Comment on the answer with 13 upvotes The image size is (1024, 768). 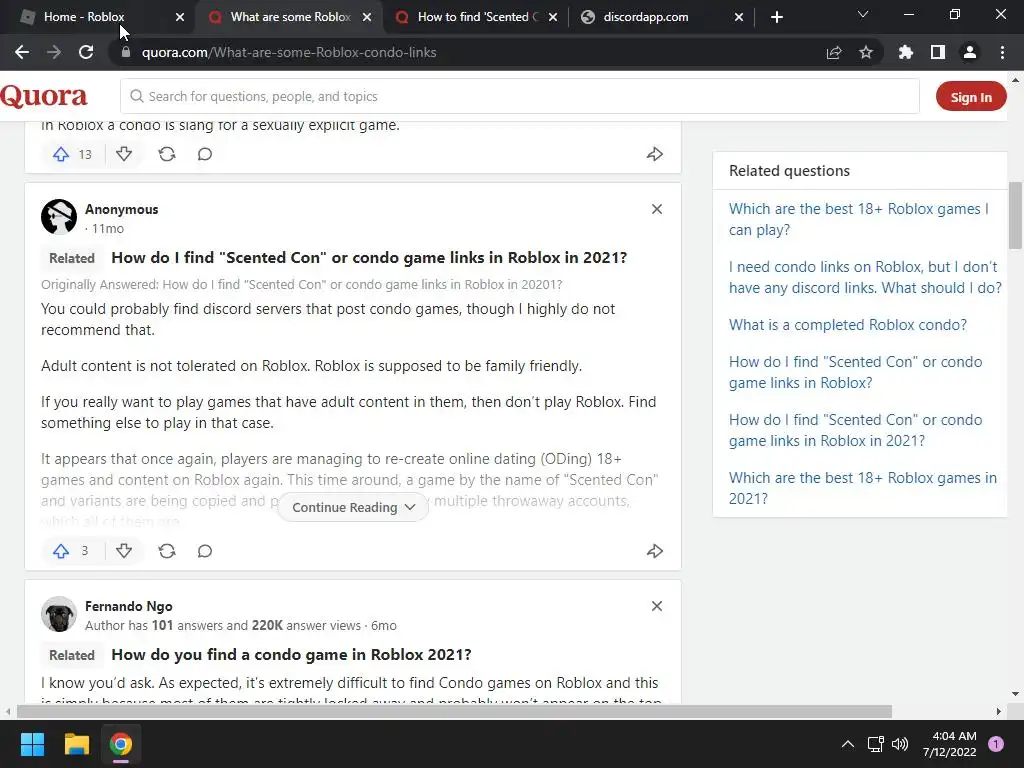tap(205, 154)
